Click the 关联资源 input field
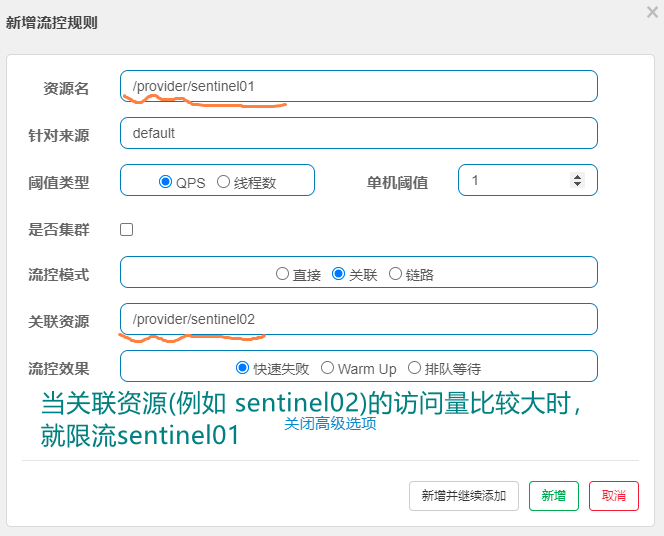 pos(359,319)
